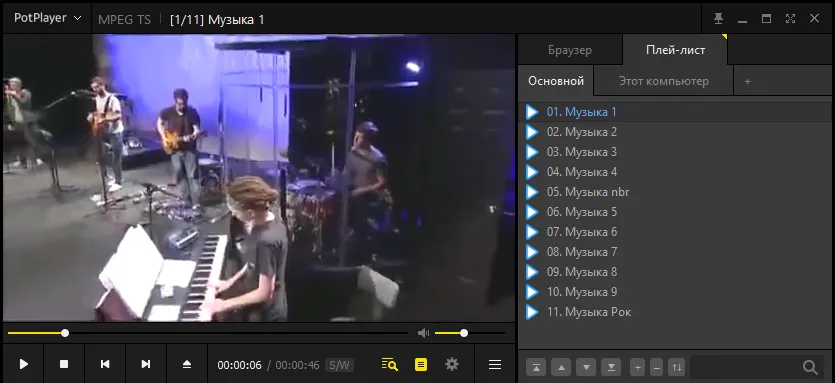
Task: Open the playlist search icon in the control bar
Action: pos(390,365)
